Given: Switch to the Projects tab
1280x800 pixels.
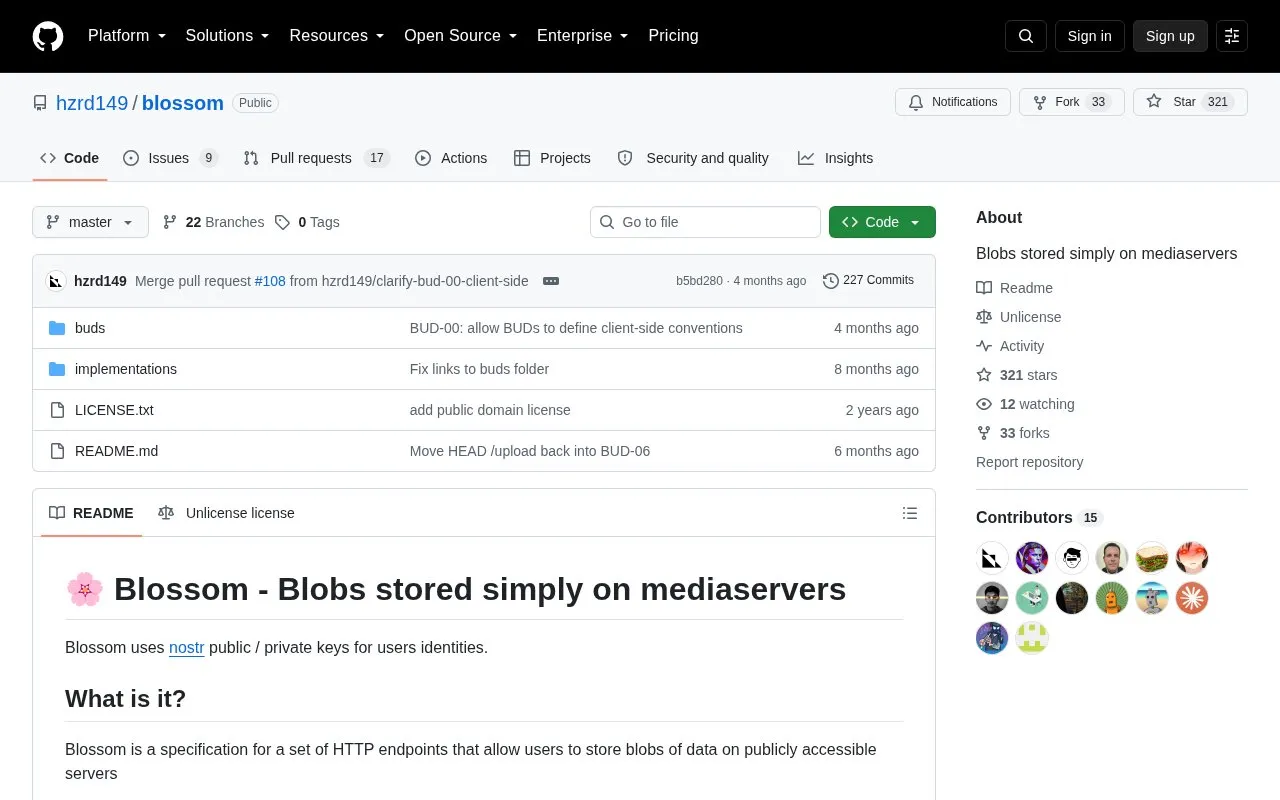Looking at the screenshot, I should tap(552, 158).
